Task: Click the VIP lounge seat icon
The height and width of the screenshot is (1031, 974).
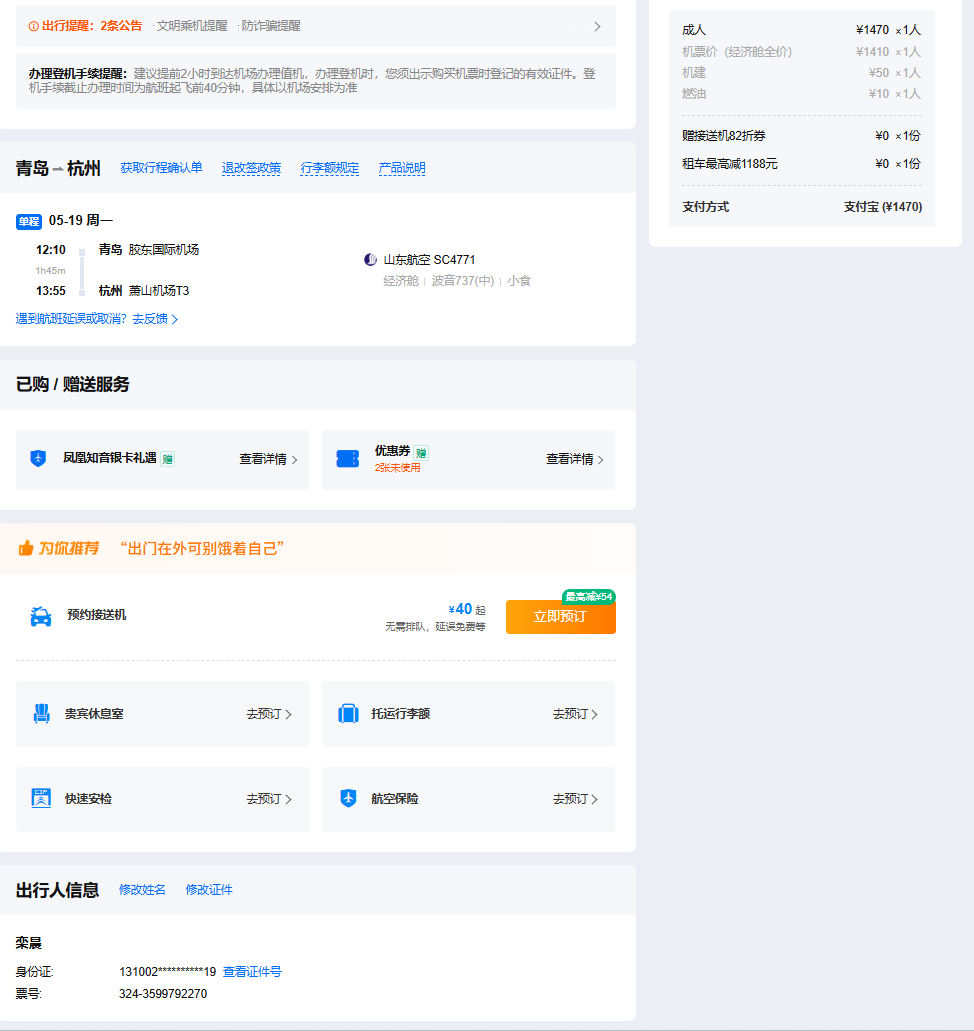Action: coord(41,714)
